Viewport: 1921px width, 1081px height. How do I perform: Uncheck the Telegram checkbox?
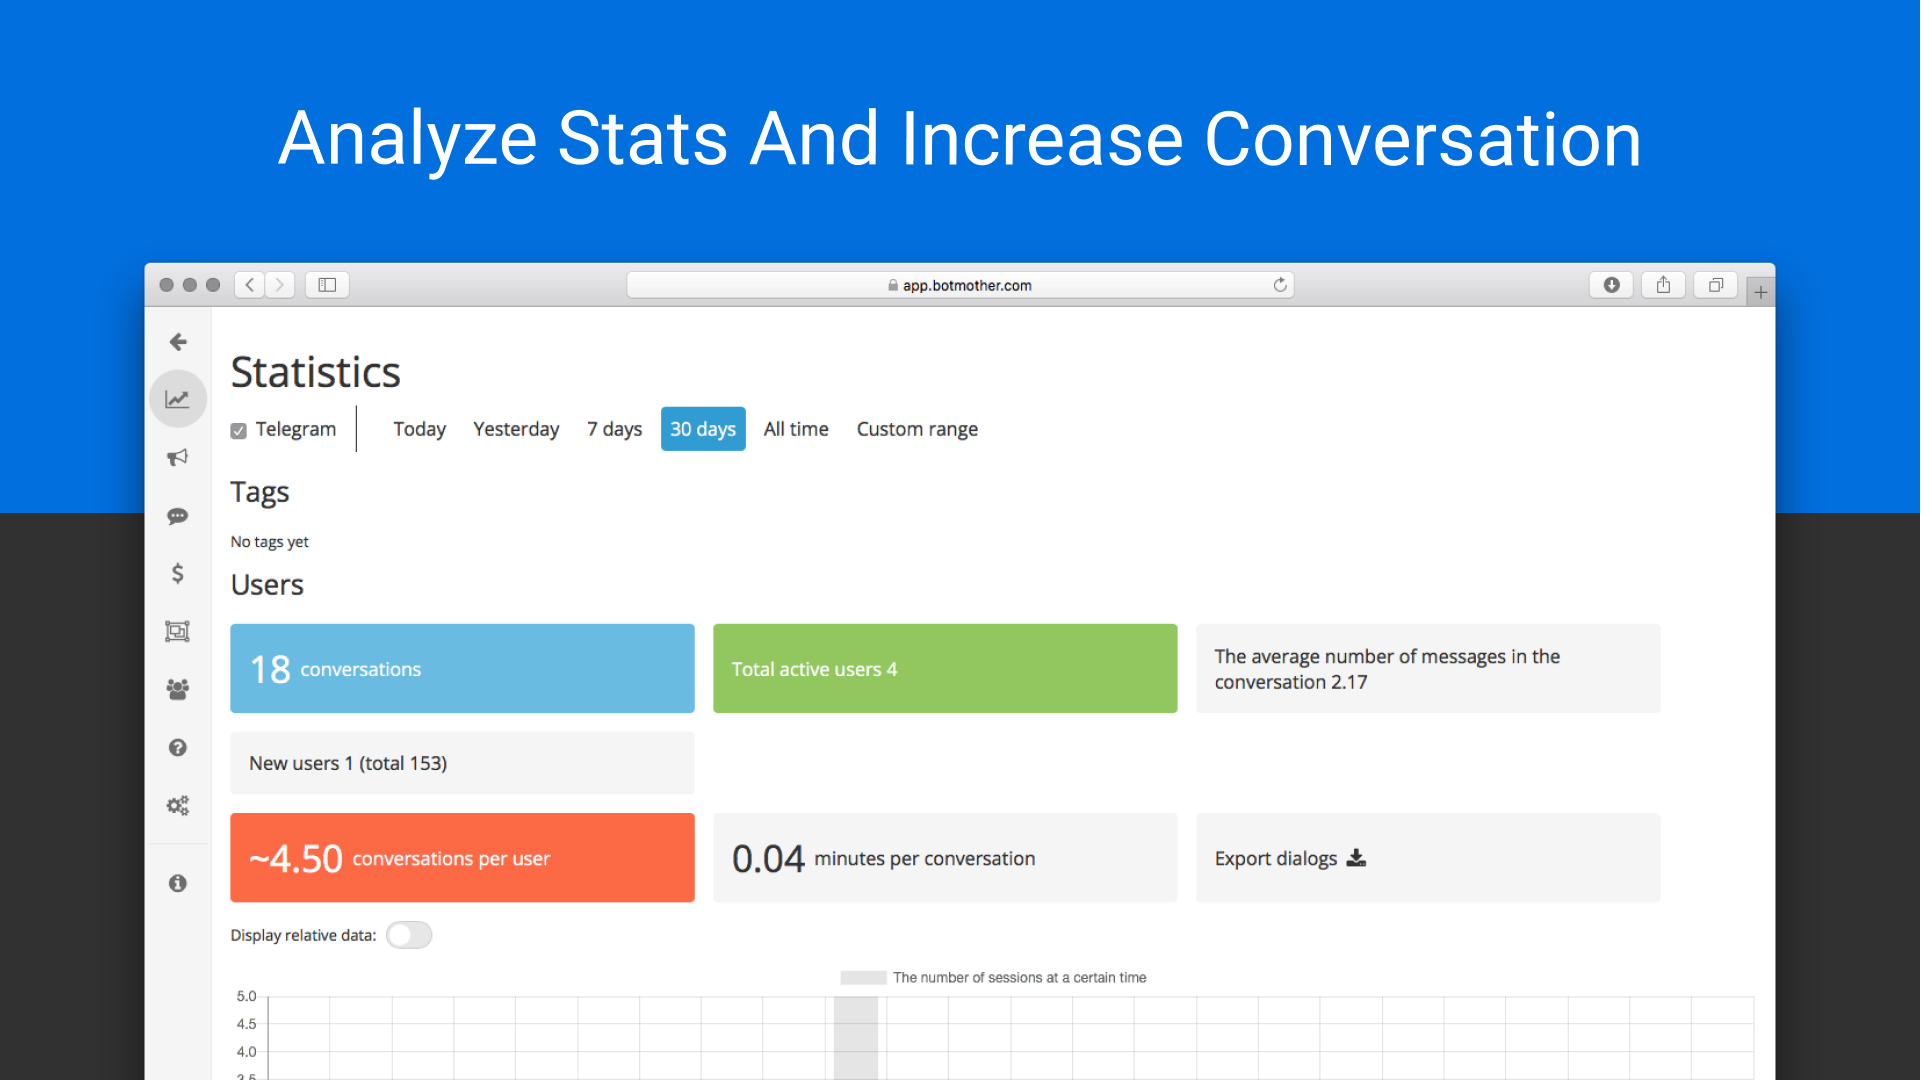click(238, 431)
